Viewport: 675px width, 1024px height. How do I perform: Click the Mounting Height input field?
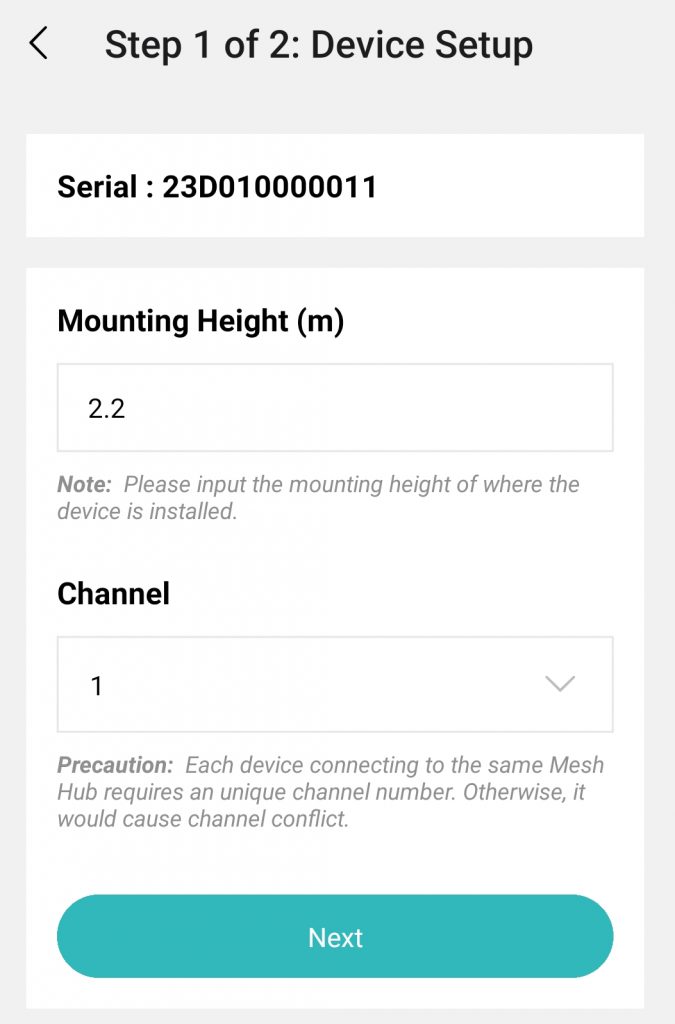[x=335, y=407]
